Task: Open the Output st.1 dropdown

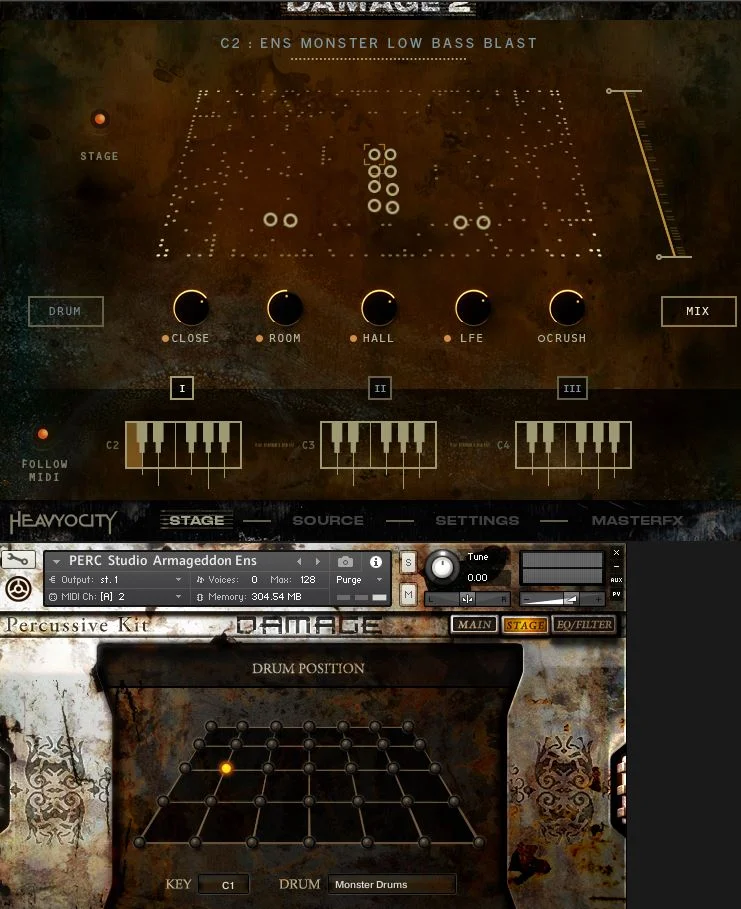Action: [x=117, y=580]
